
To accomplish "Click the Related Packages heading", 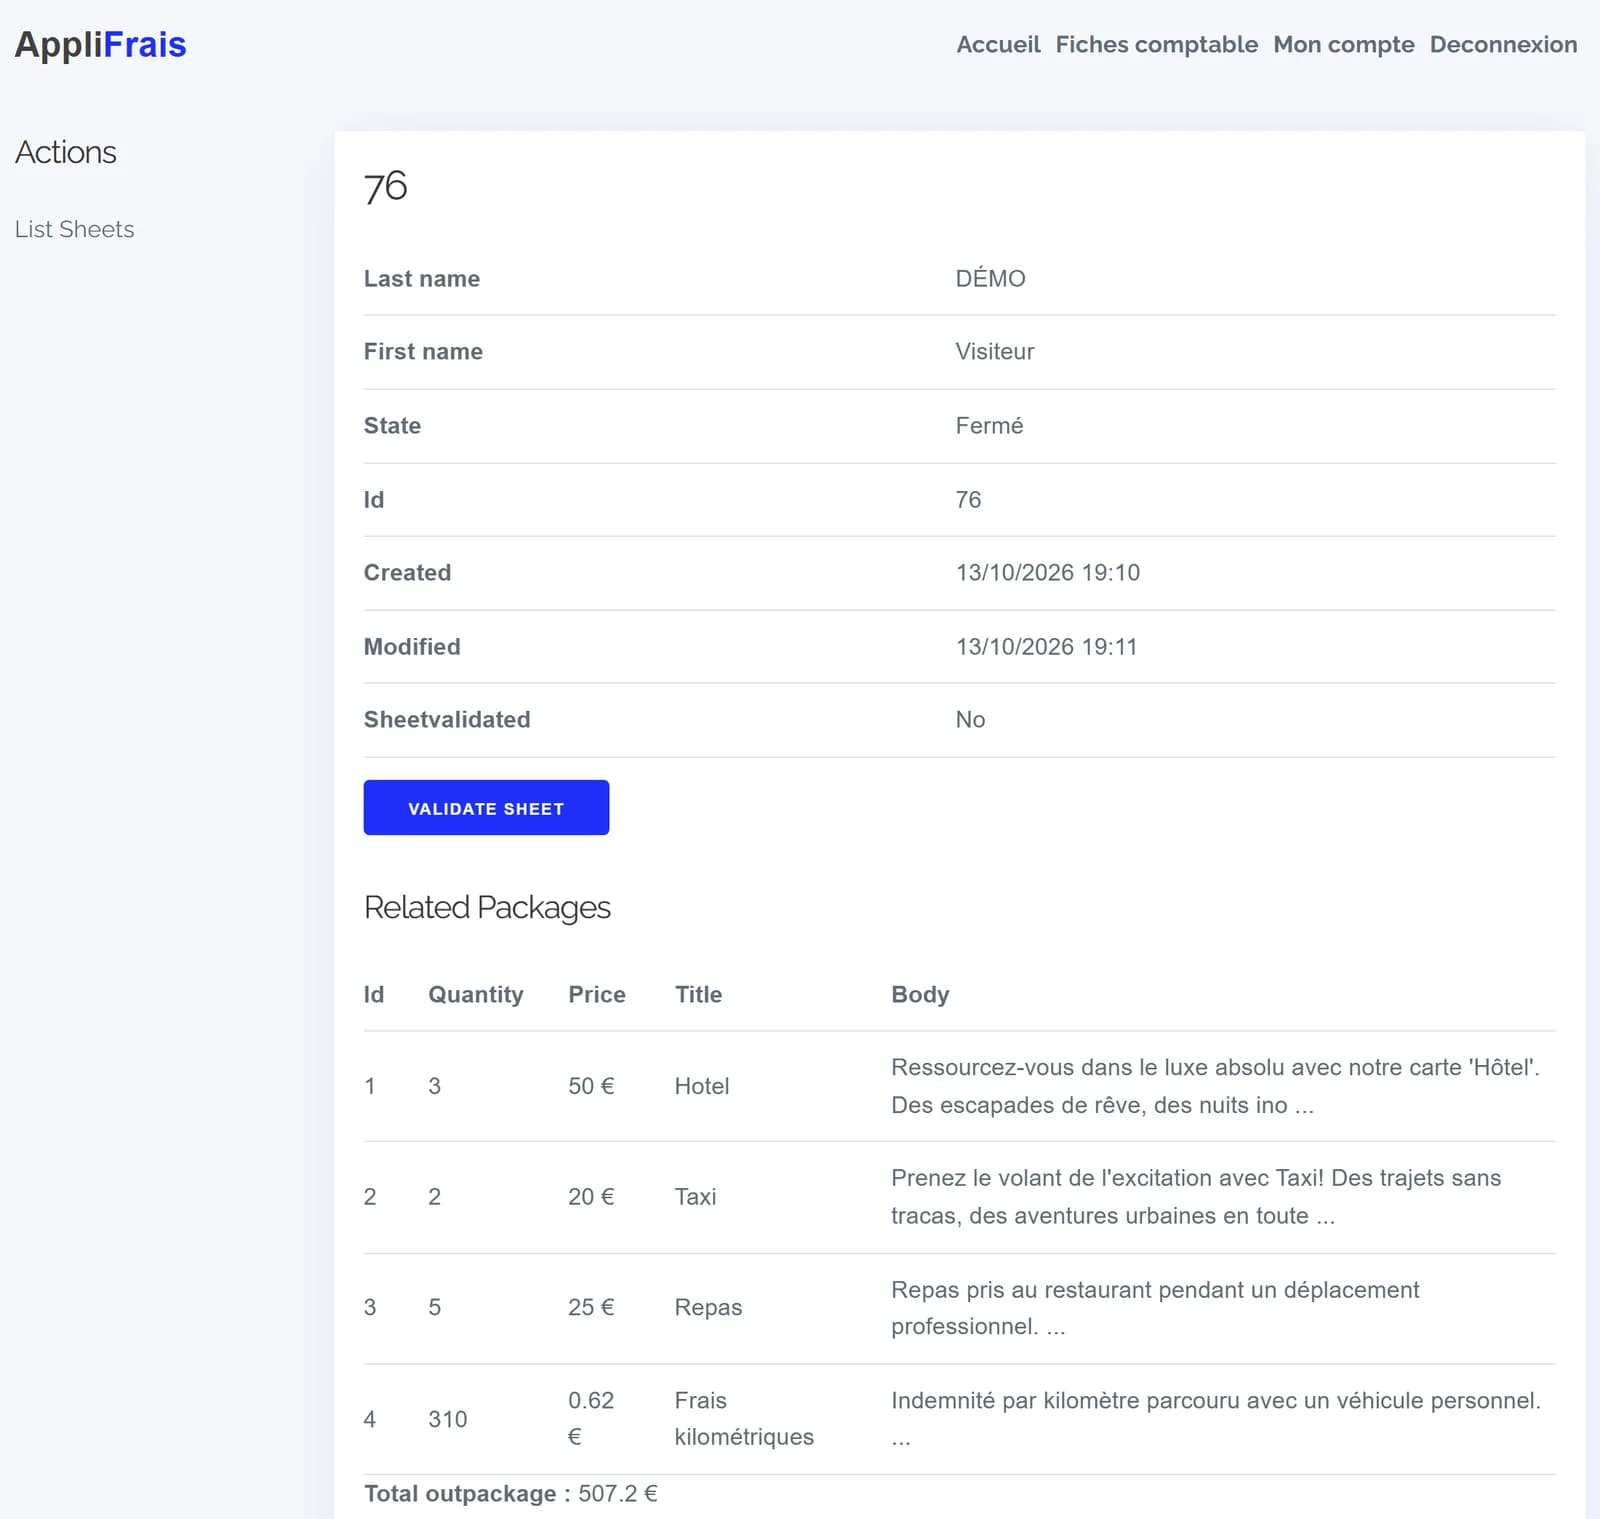I will tap(487, 907).
